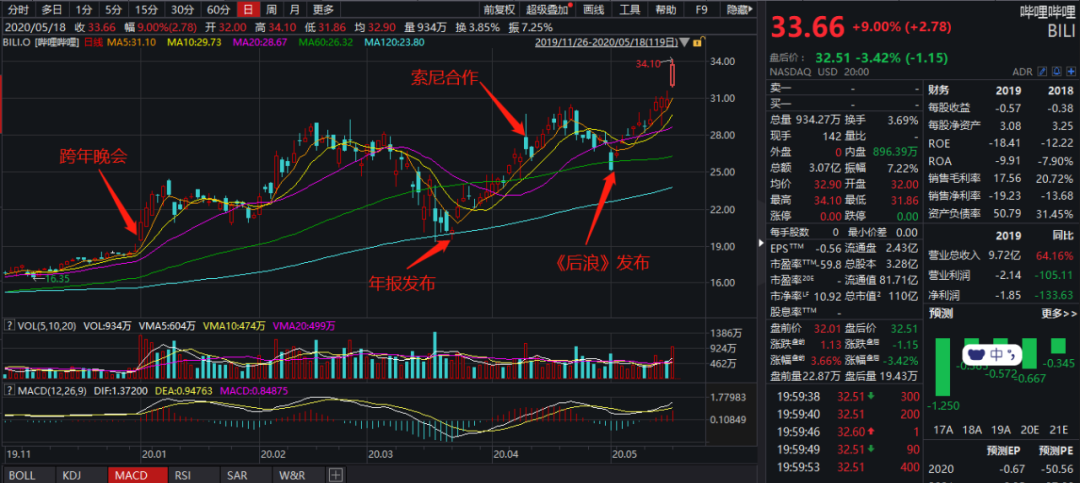Open the 超级叠加 overlay menu
The height and width of the screenshot is (483, 1080).
pos(548,10)
